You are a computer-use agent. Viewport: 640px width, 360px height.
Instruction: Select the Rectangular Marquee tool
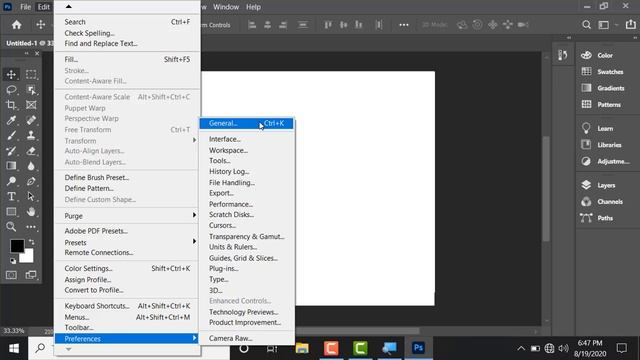pos(31,74)
